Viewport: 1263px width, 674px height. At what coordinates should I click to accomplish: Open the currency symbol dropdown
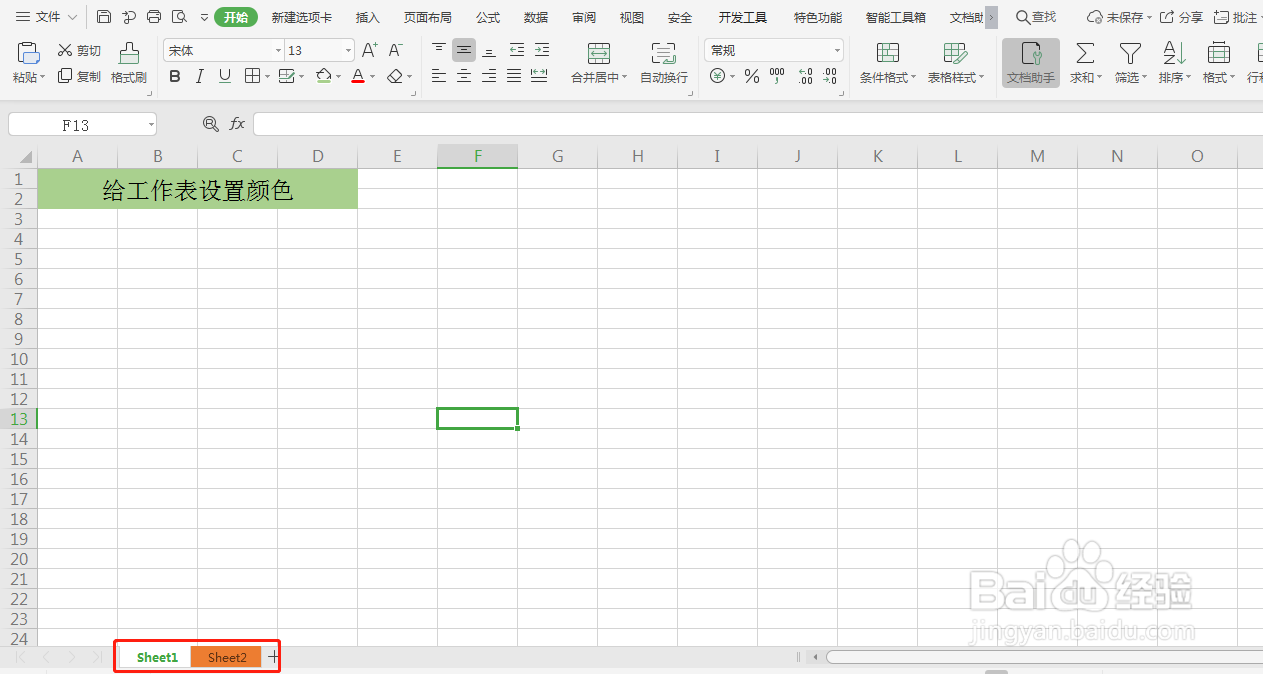pyautogui.click(x=732, y=77)
